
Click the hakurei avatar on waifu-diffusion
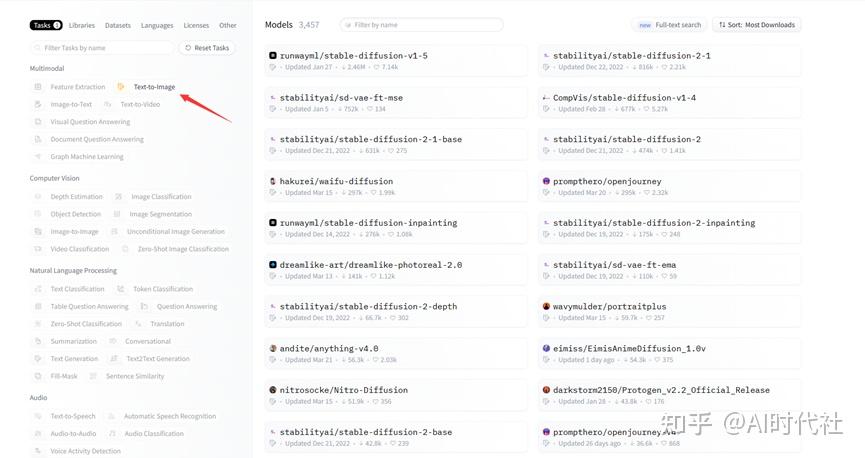point(273,181)
